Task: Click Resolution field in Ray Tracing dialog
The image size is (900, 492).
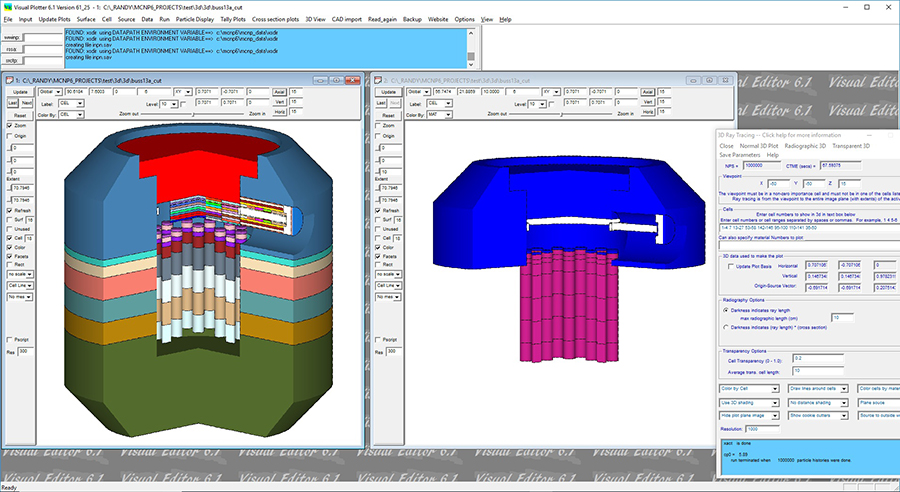Action: click(x=762, y=429)
